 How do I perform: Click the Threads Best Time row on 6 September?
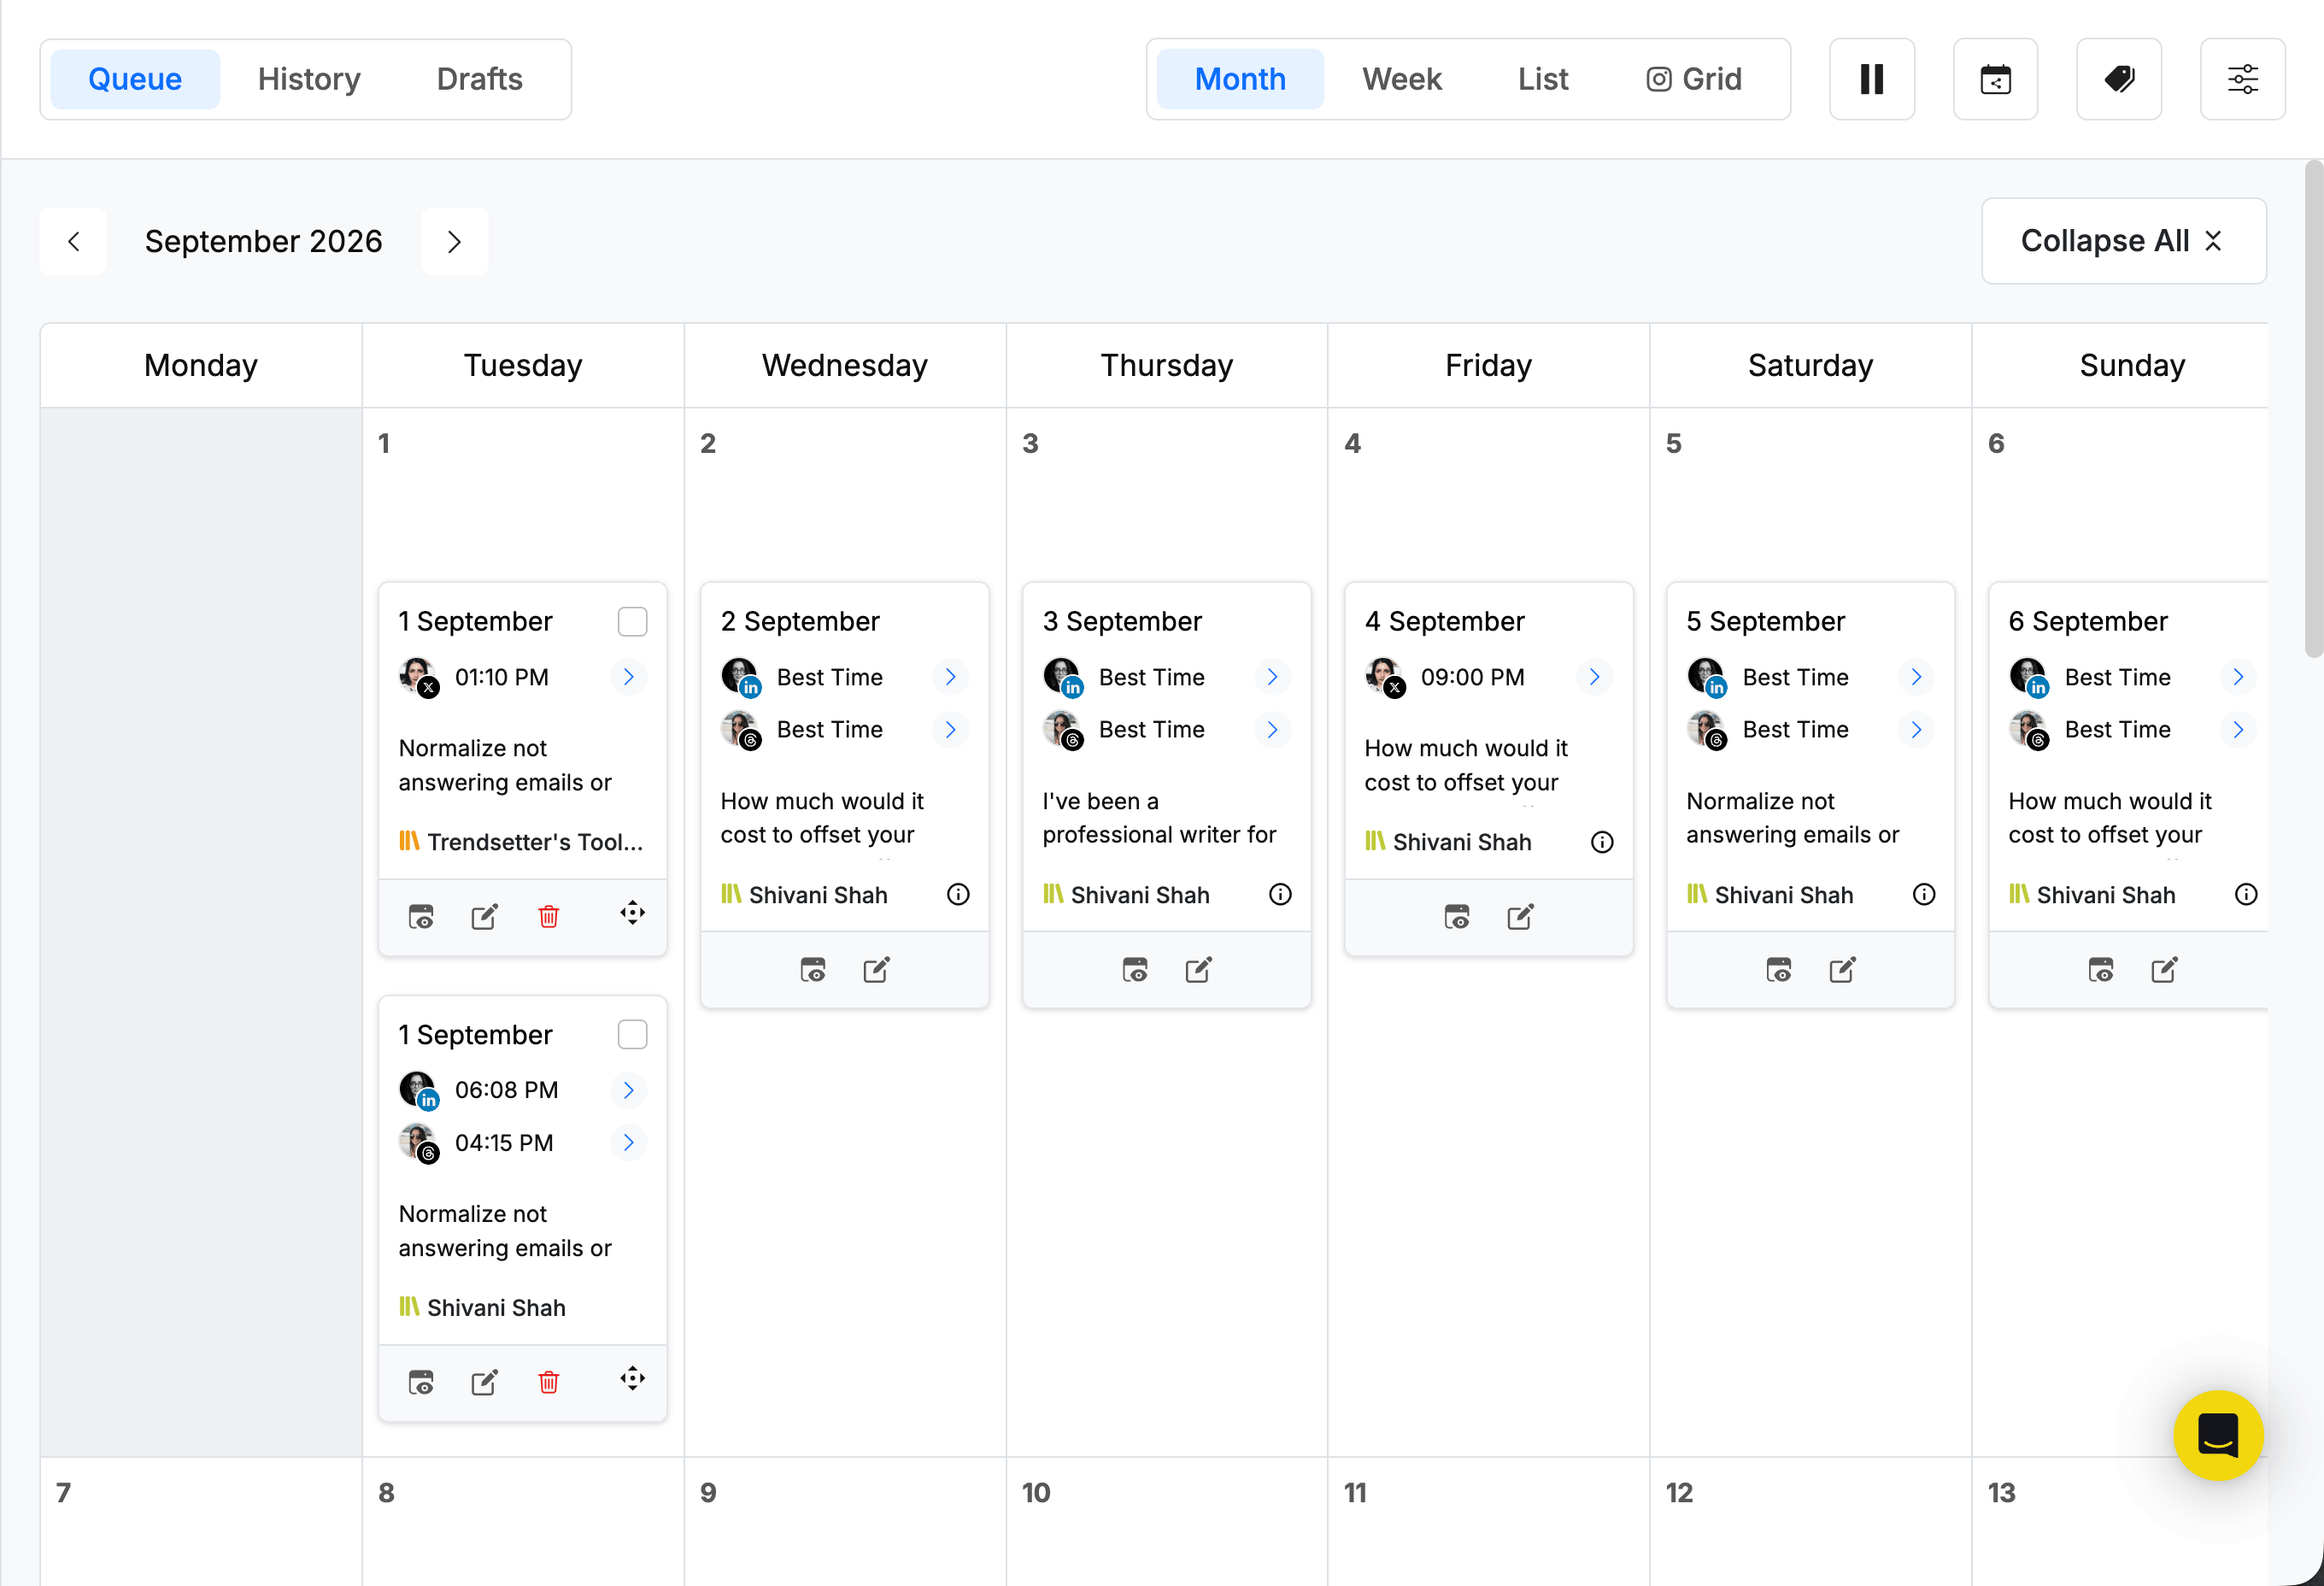pyautogui.click(x=2132, y=730)
